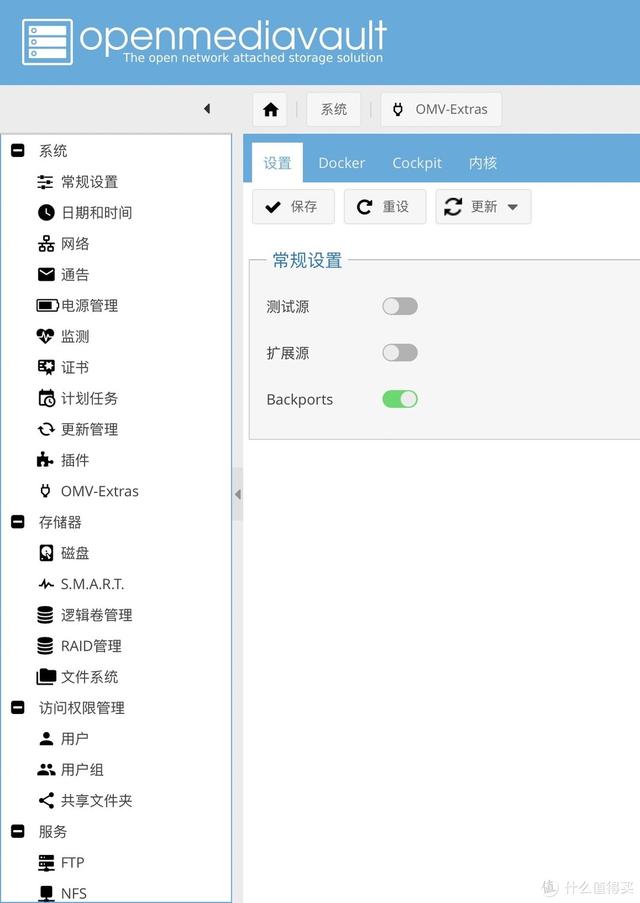Collapse the 系统 tree section

tap(18, 151)
